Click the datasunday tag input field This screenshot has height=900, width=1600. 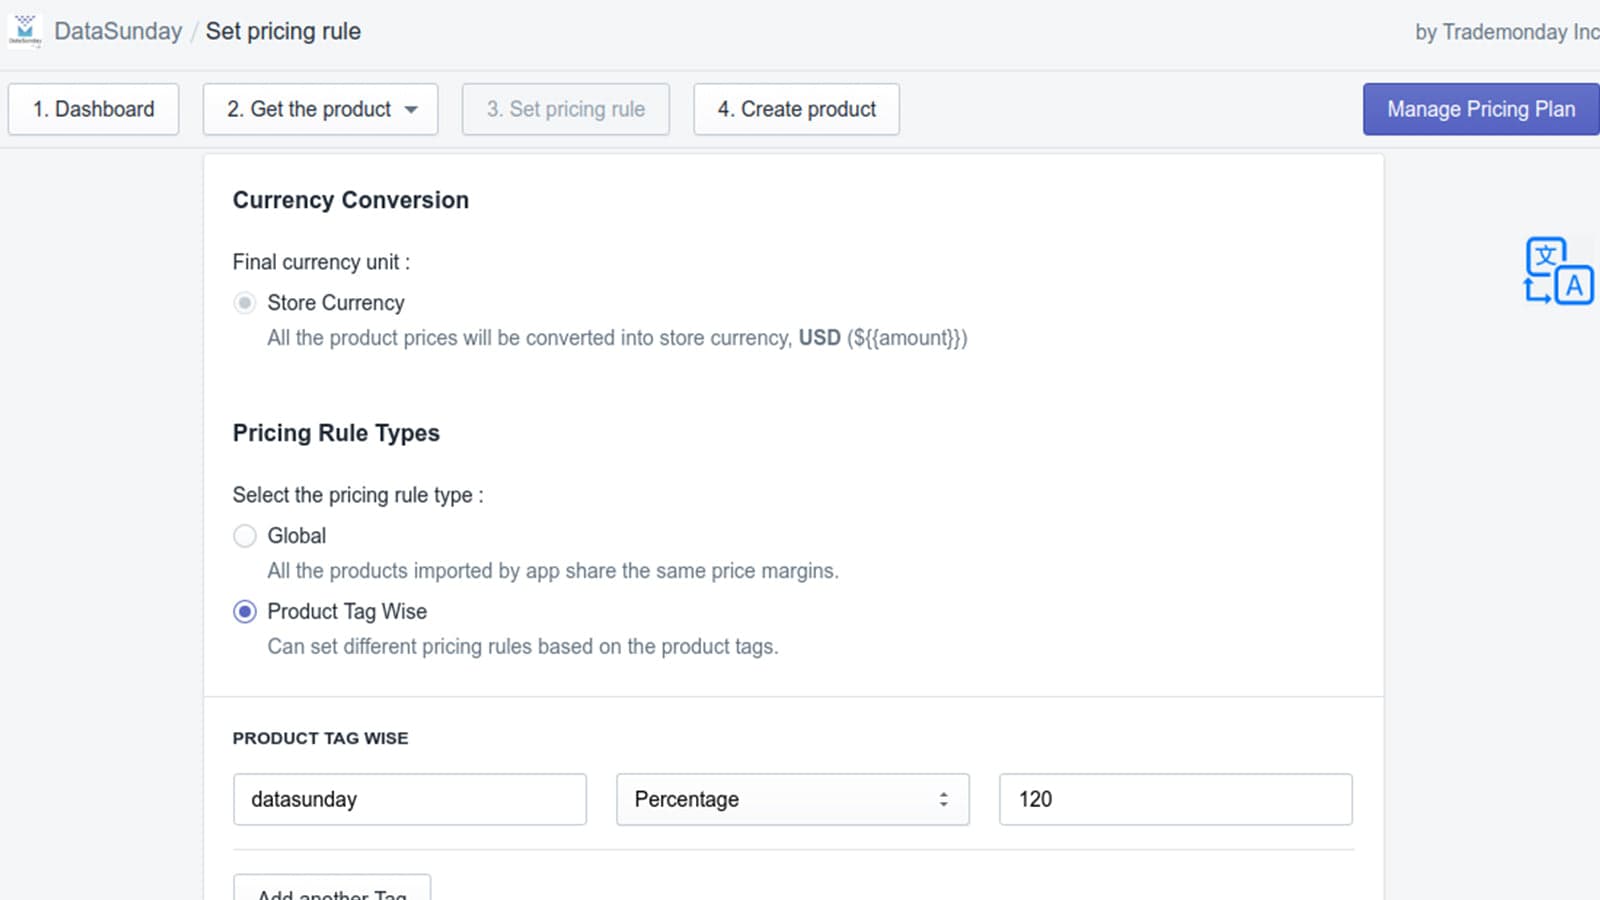(x=409, y=799)
